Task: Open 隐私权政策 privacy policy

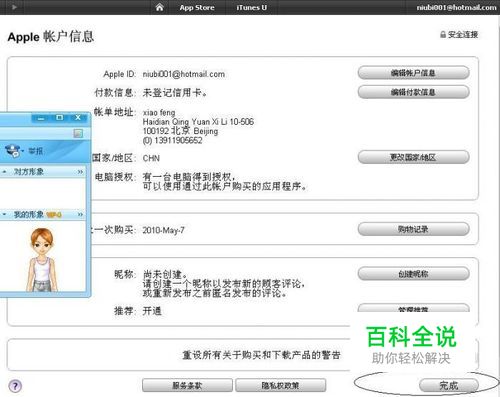Action: click(280, 386)
